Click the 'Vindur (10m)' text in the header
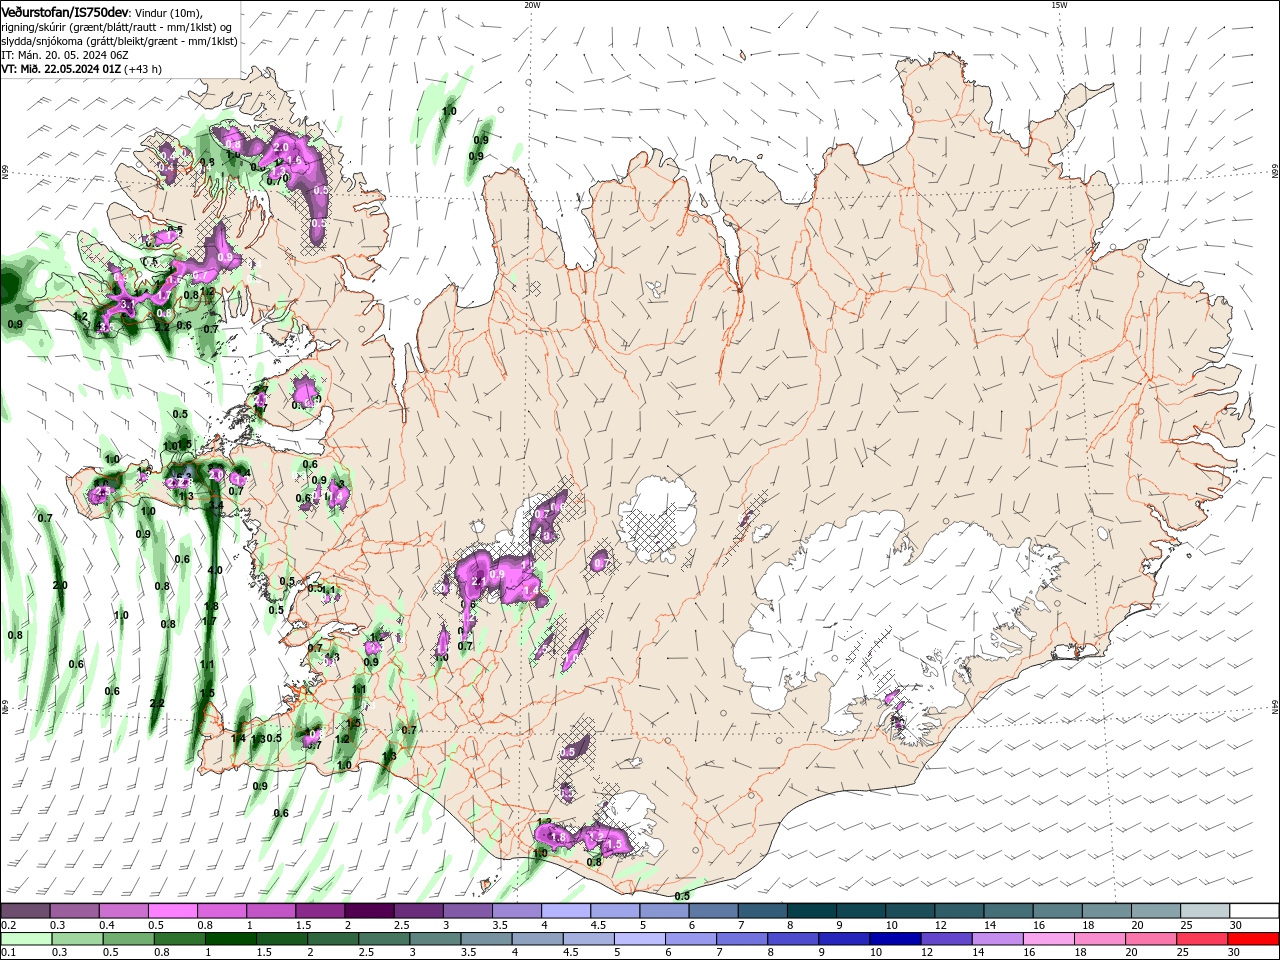The image size is (1280, 960). 167,11
